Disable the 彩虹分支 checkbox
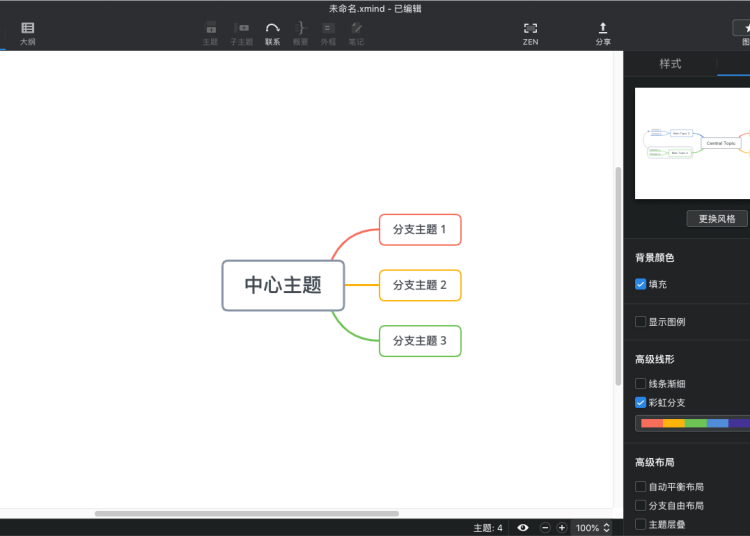750x536 pixels. coord(641,403)
